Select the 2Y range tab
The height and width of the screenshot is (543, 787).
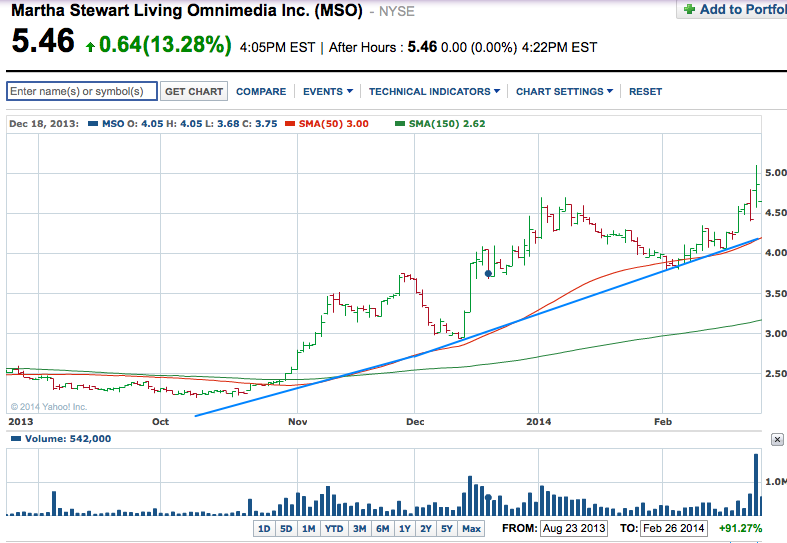426,528
